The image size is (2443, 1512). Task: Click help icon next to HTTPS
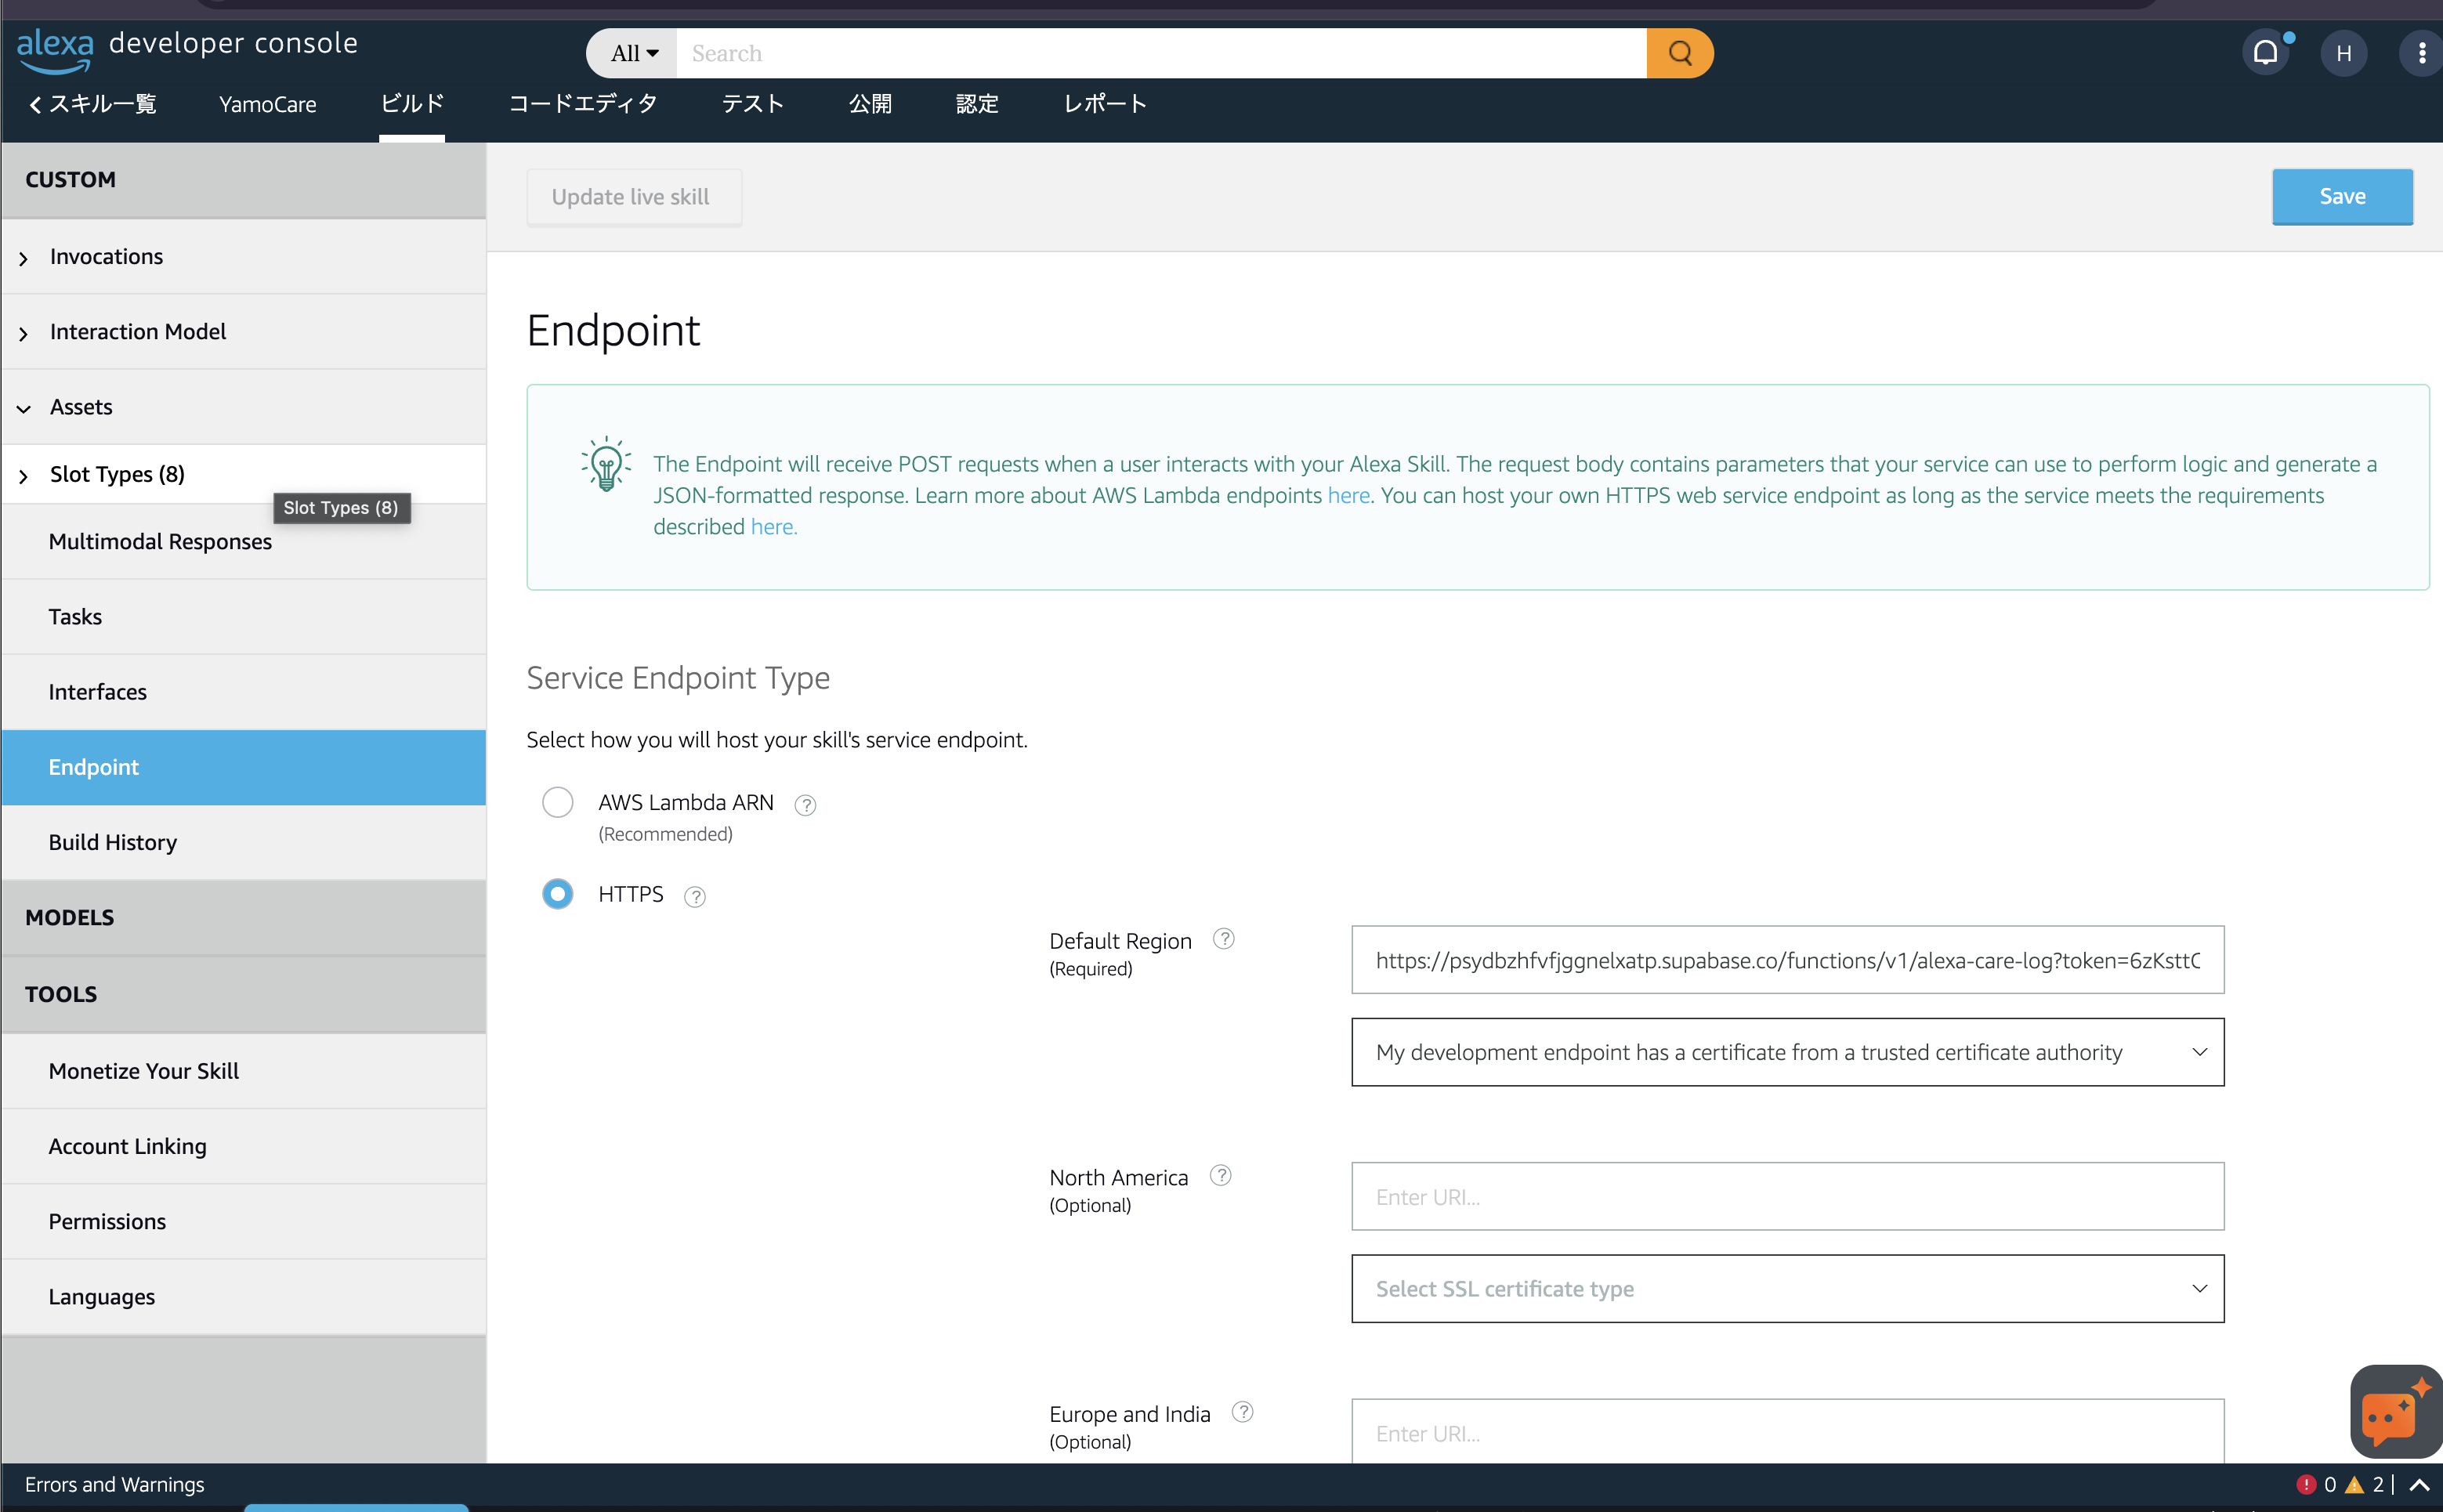coord(695,897)
